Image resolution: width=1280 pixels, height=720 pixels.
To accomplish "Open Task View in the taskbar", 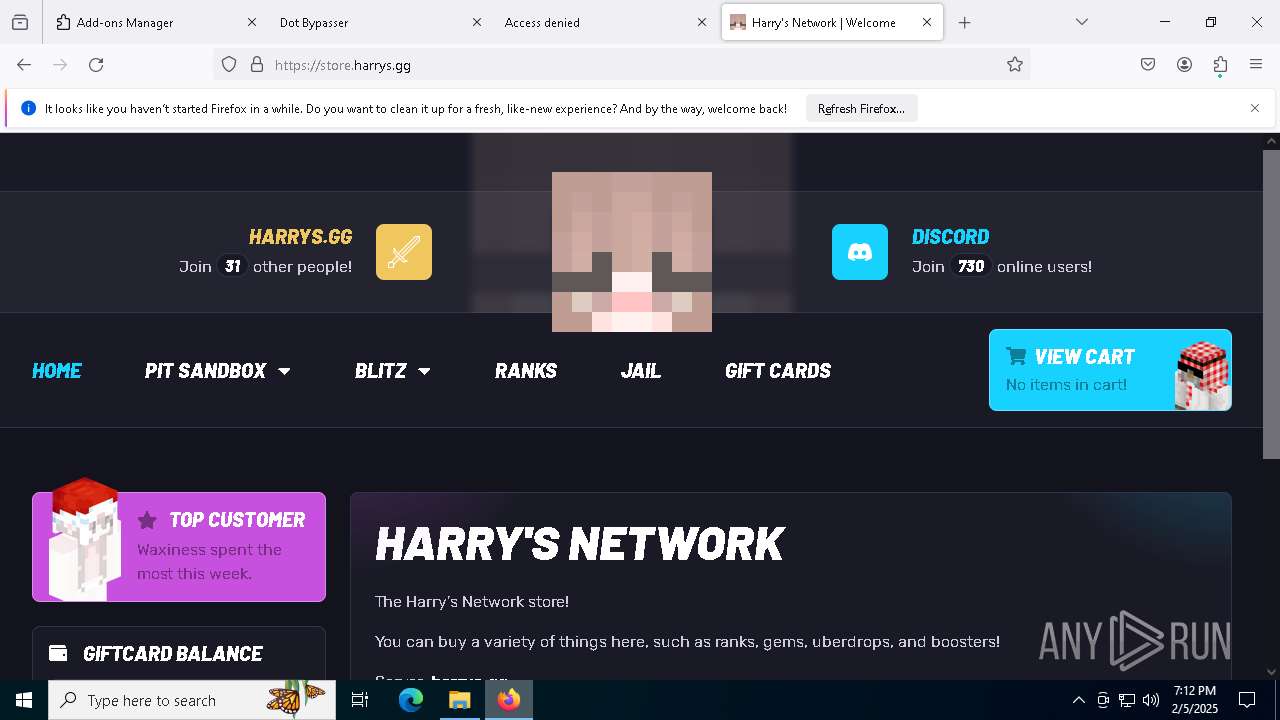I will pyautogui.click(x=360, y=700).
